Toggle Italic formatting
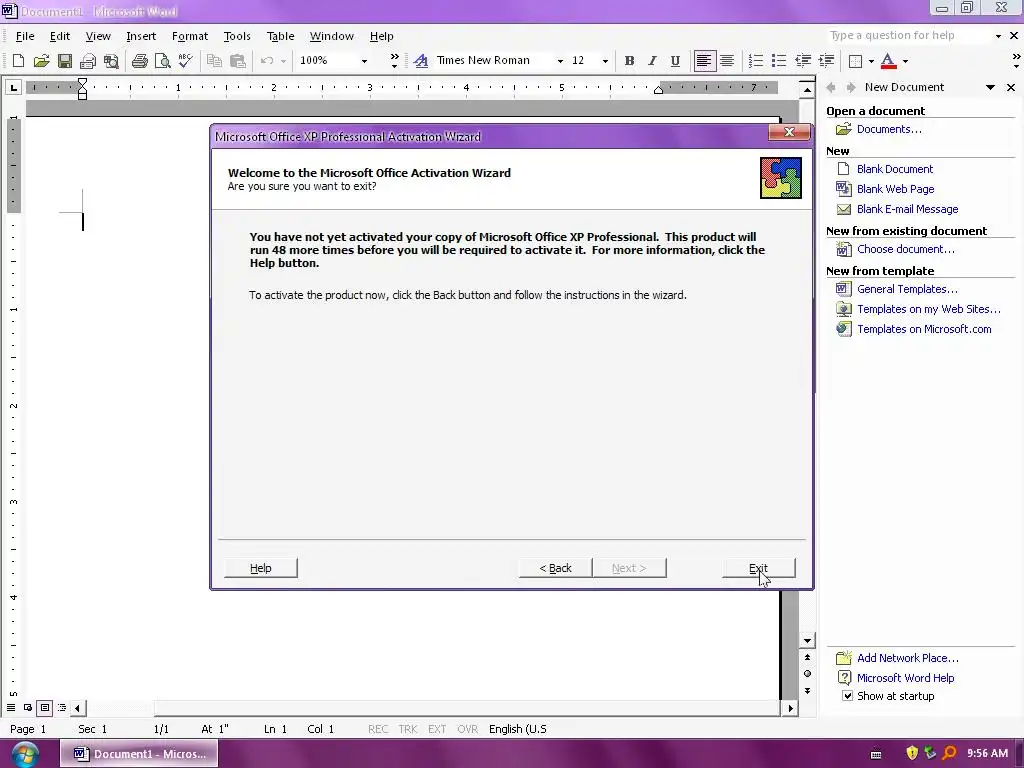The image size is (1024, 768). 652,61
